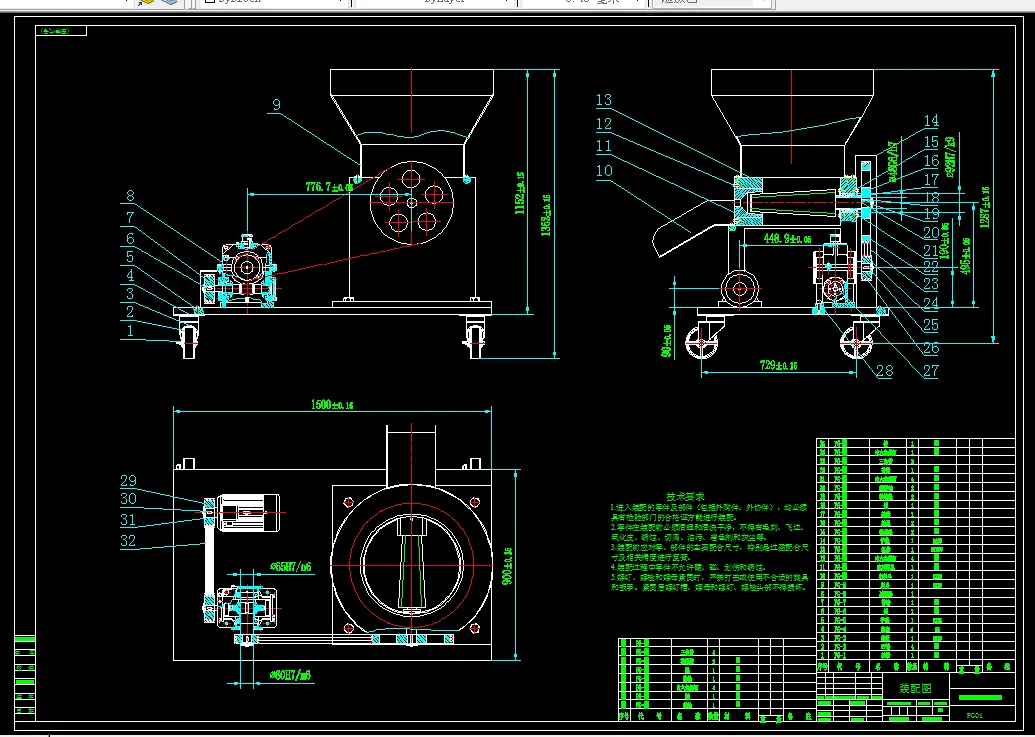The image size is (1035, 737).
Task: Select part balloon number 4
Action: (130, 276)
